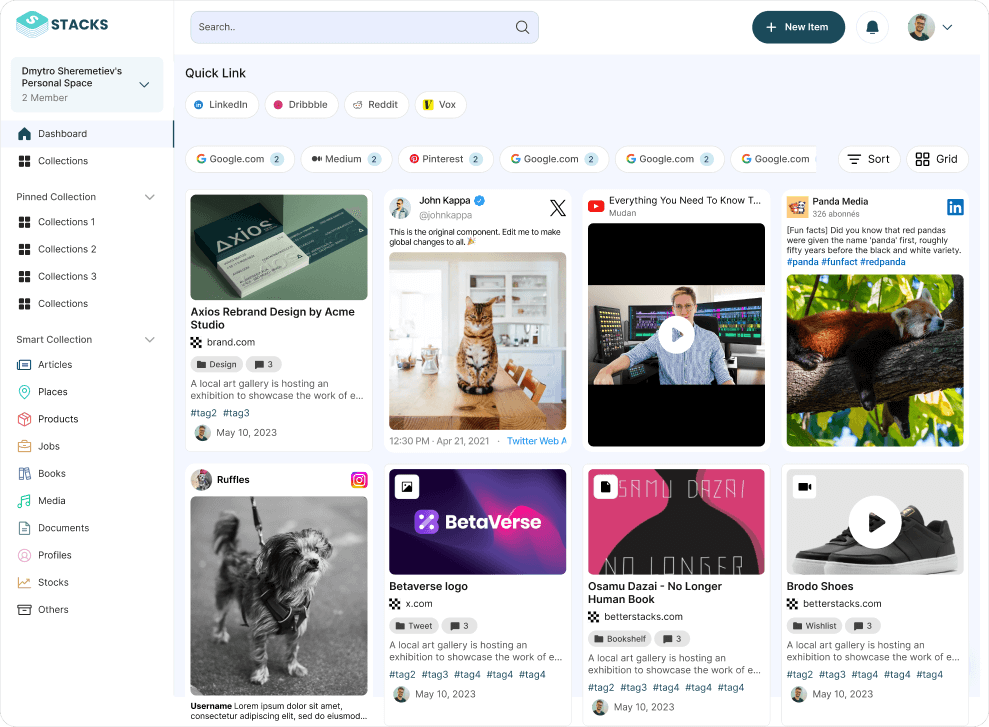Click the Stacks logo
Viewport: 989px width, 727px height.
click(x=62, y=24)
